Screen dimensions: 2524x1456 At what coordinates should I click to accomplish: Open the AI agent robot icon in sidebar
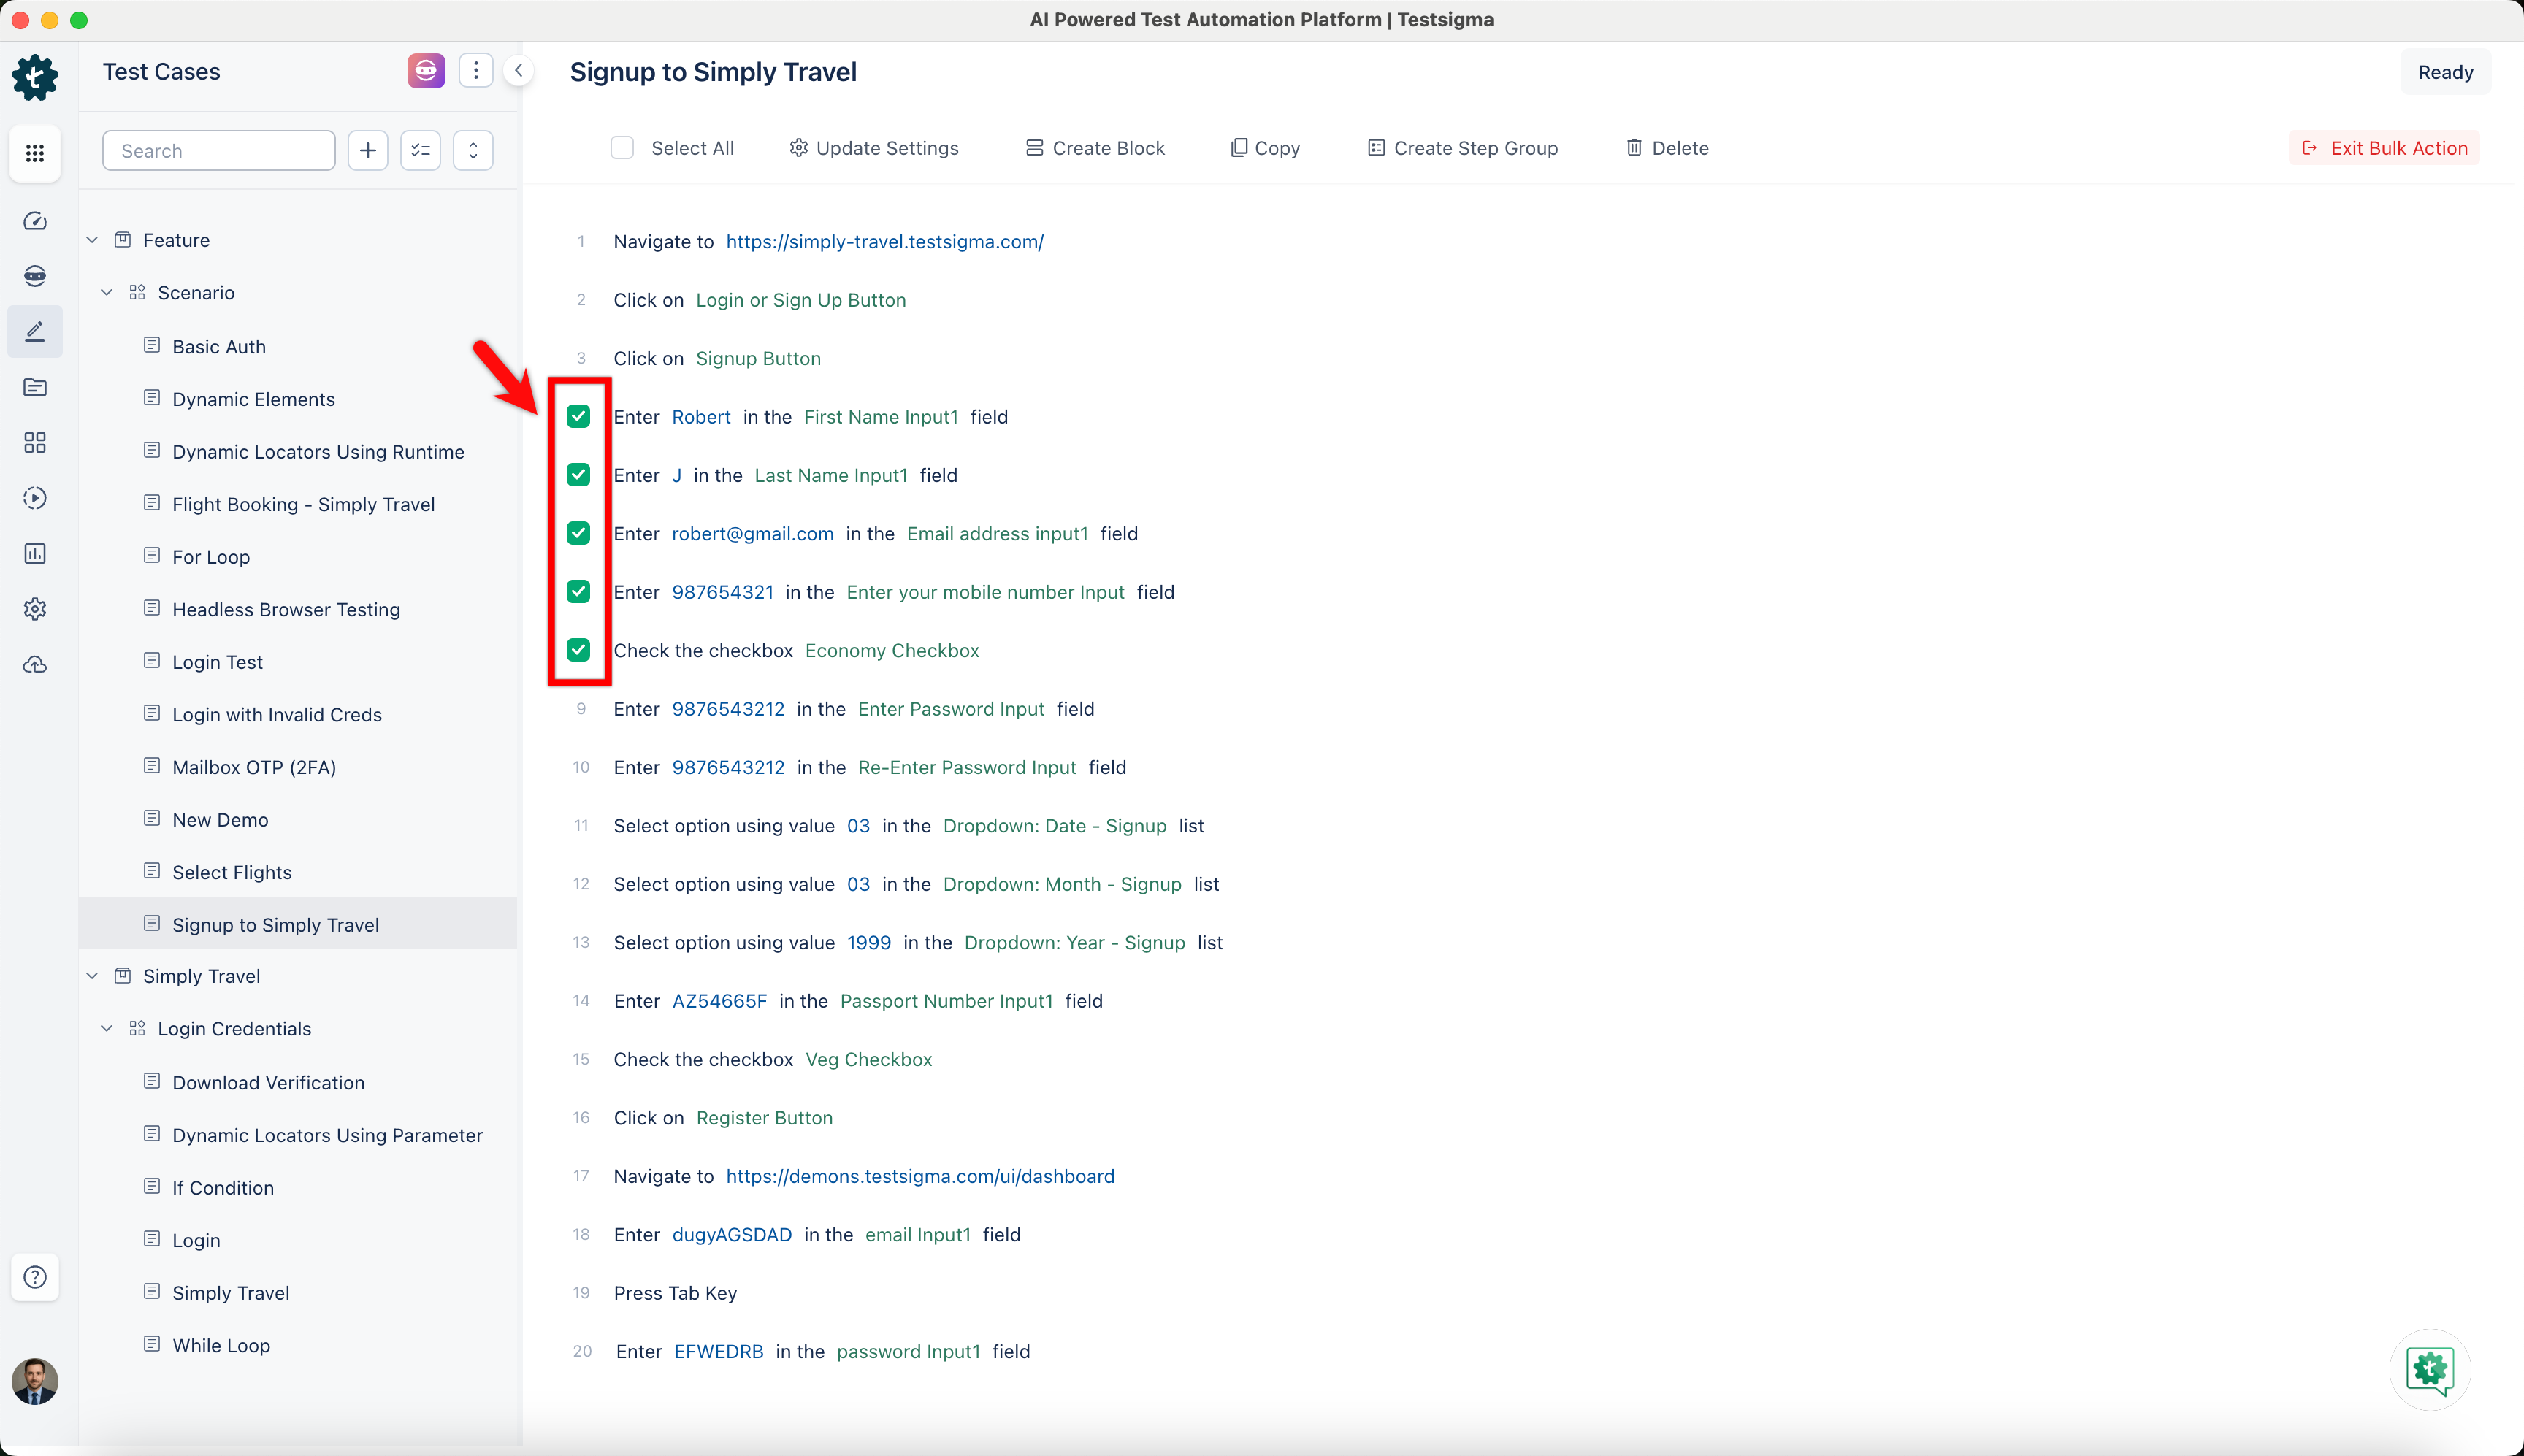click(x=35, y=276)
